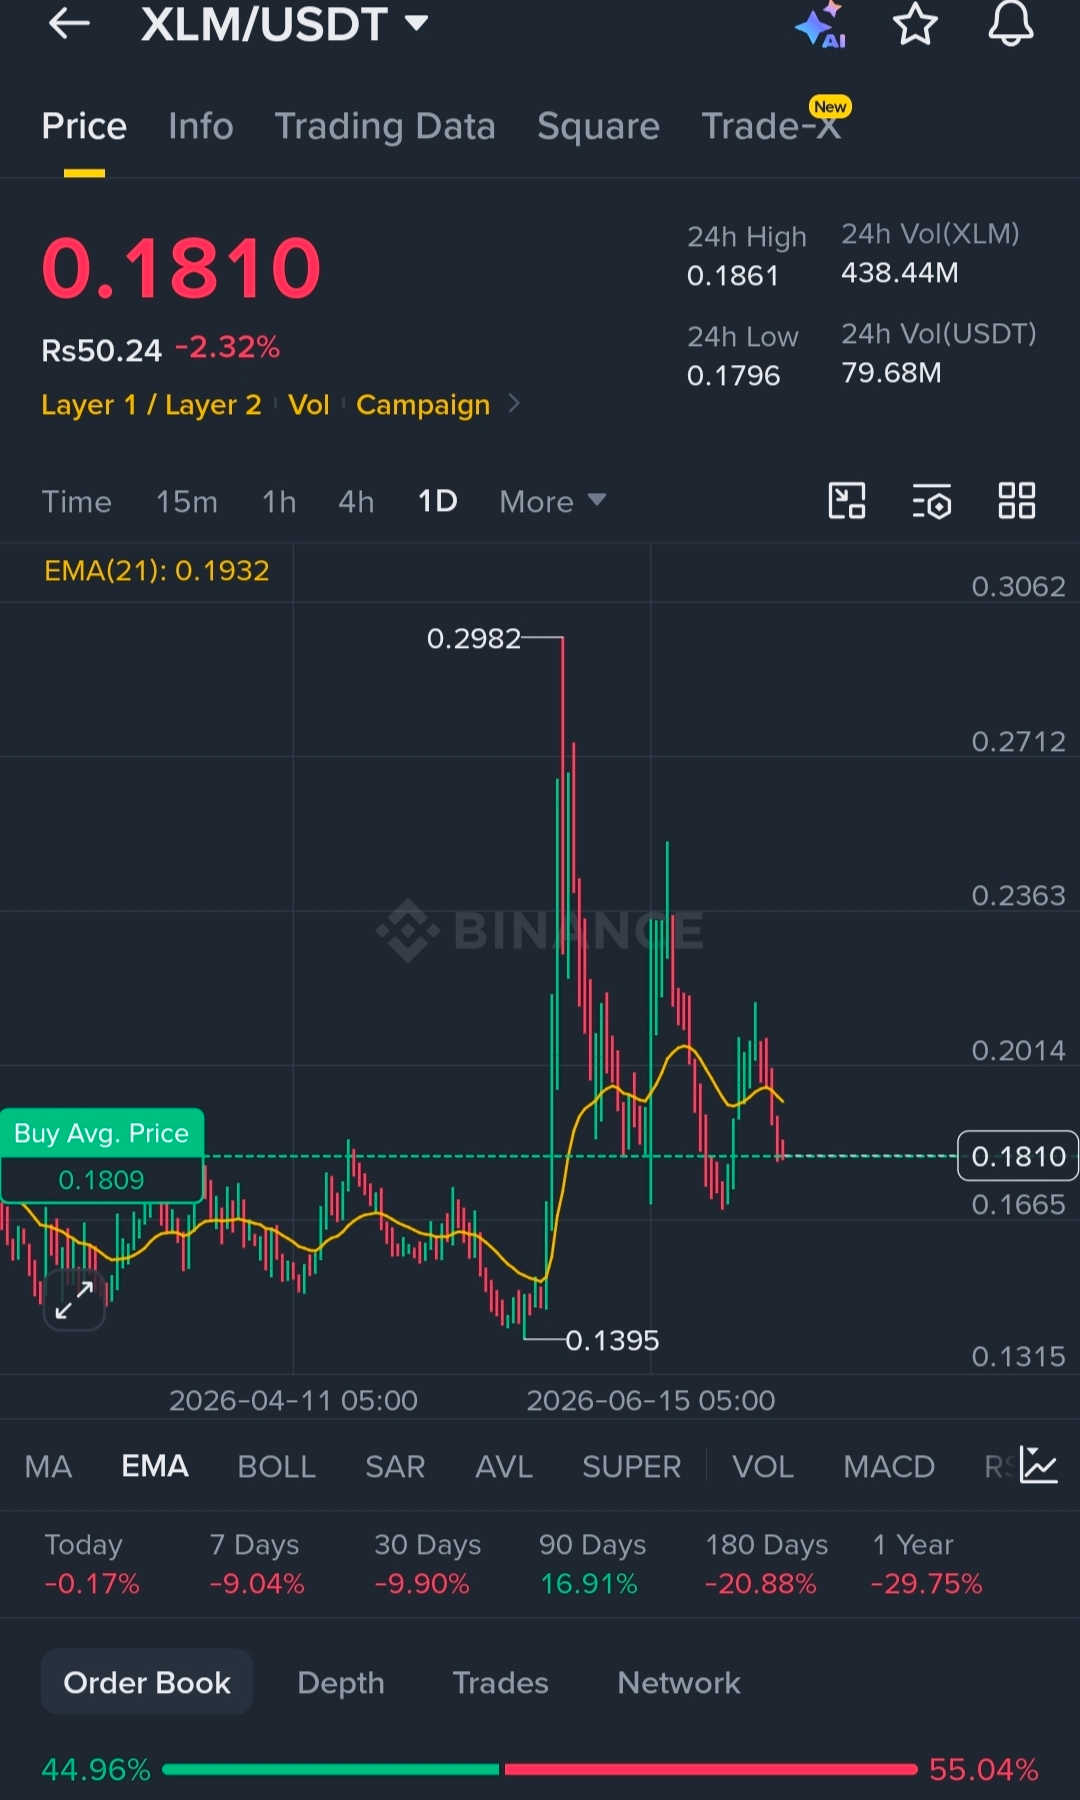The image size is (1080, 1800).
Task: Tap the 44.96% buy percentage
Action: (95, 1769)
